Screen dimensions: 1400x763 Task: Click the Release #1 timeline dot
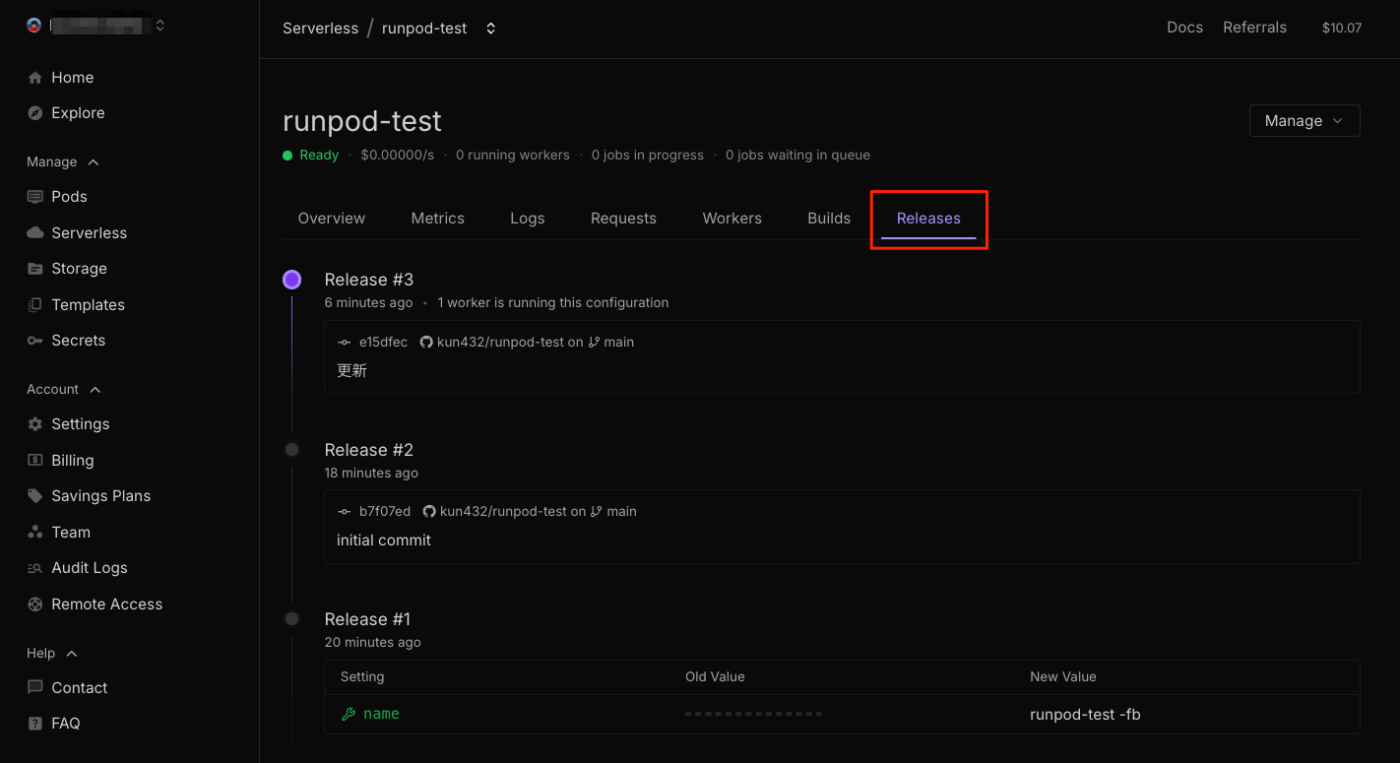click(x=292, y=619)
